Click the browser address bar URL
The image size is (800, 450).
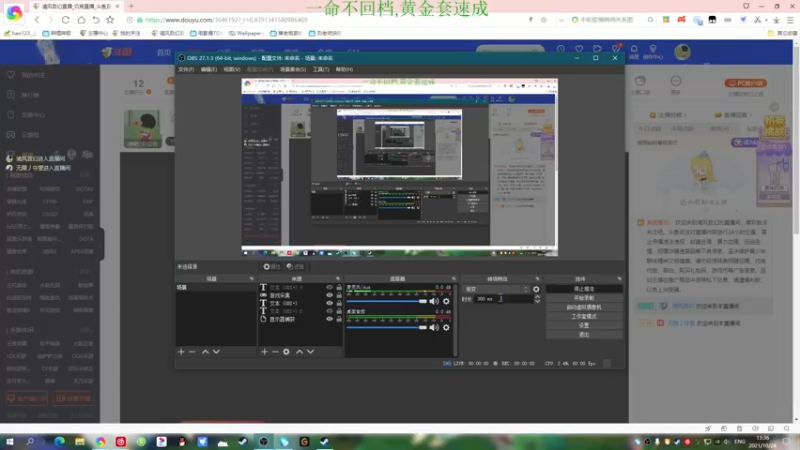pos(226,20)
